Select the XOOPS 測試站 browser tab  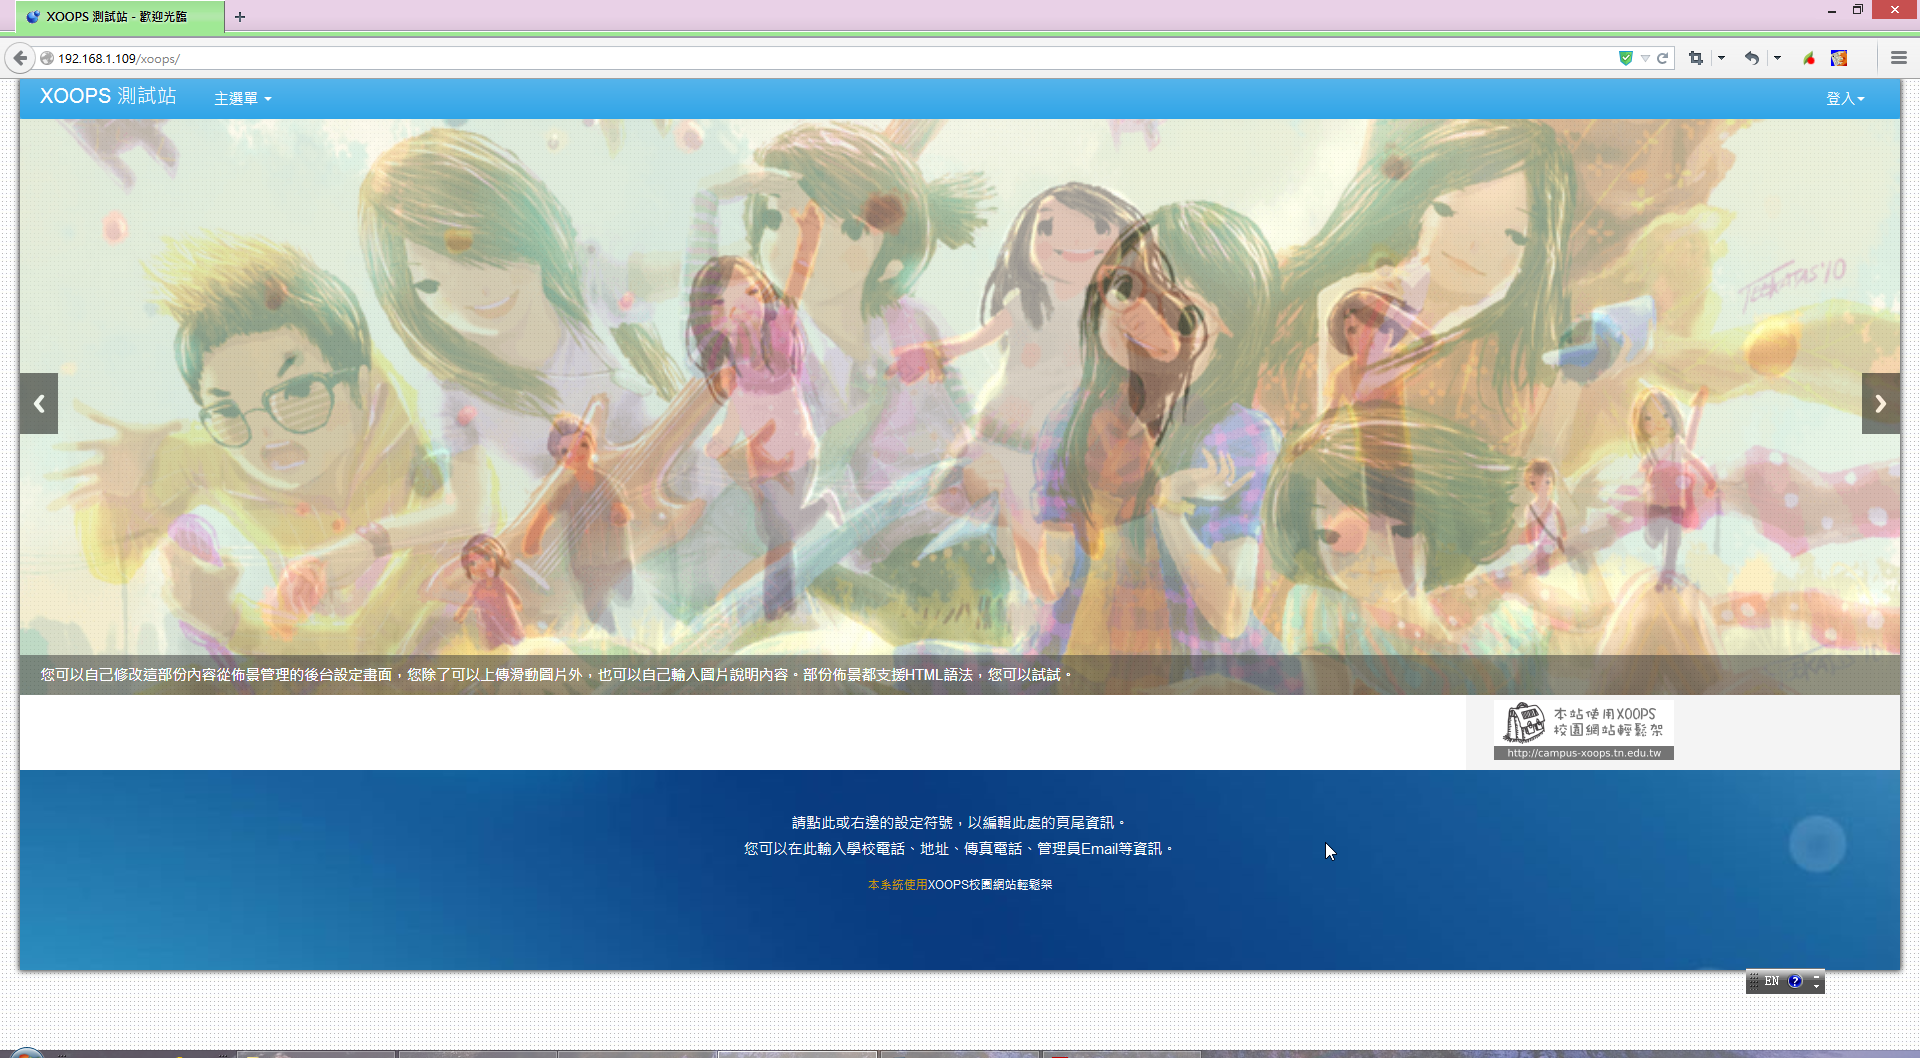tap(119, 17)
